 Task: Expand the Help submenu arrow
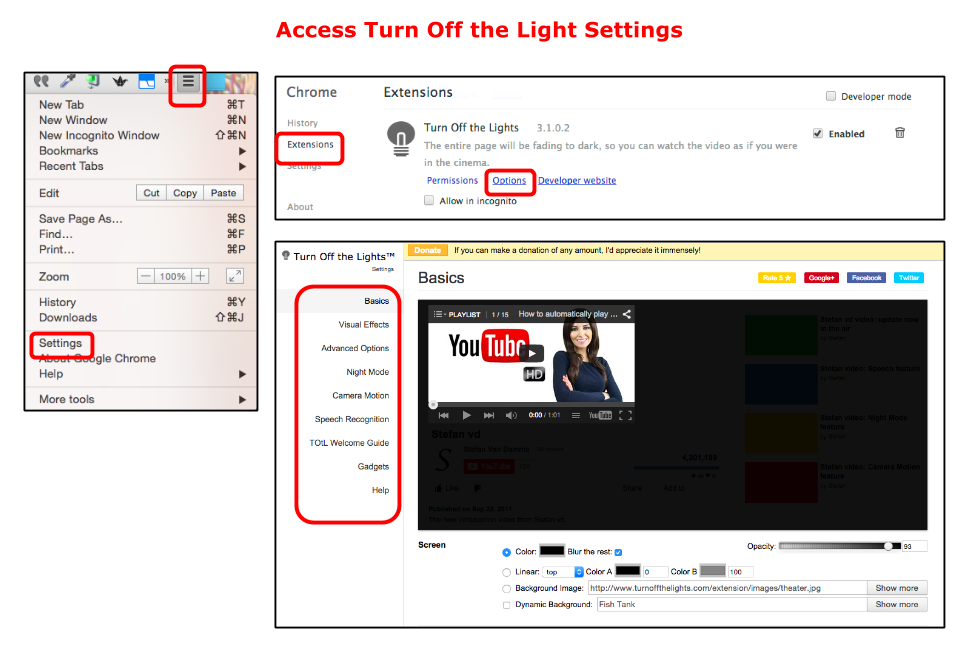pyautogui.click(x=242, y=374)
